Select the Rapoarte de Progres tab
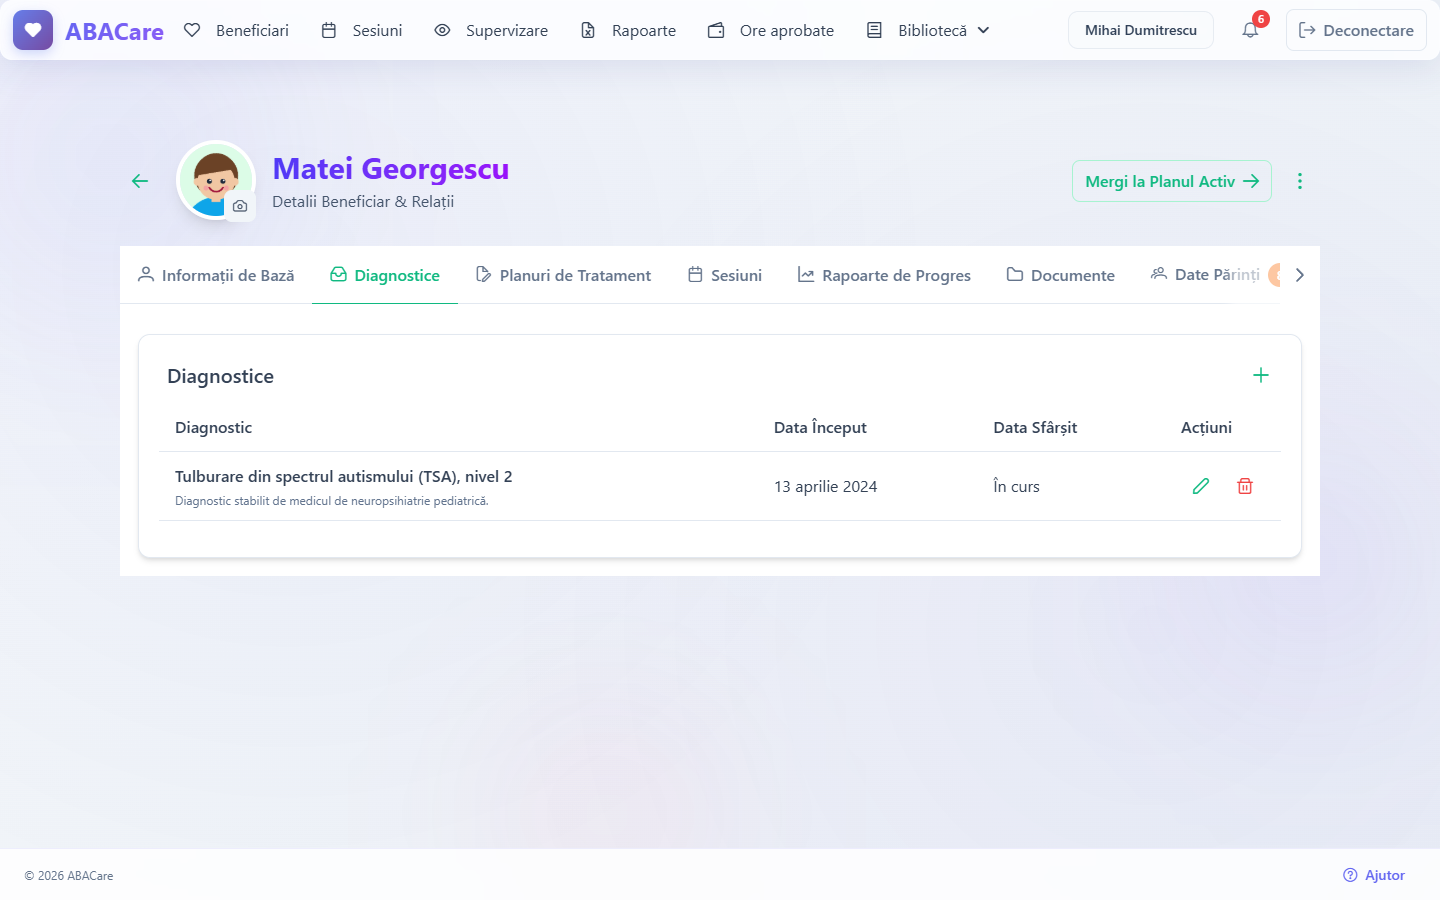The height and width of the screenshot is (900, 1440). 884,275
